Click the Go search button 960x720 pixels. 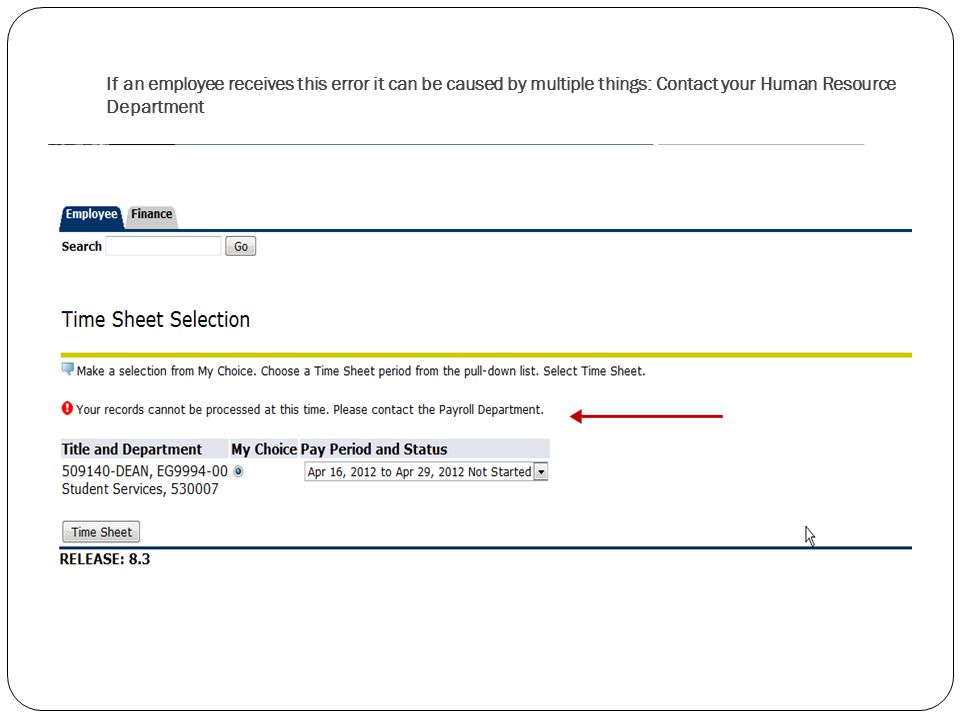241,246
